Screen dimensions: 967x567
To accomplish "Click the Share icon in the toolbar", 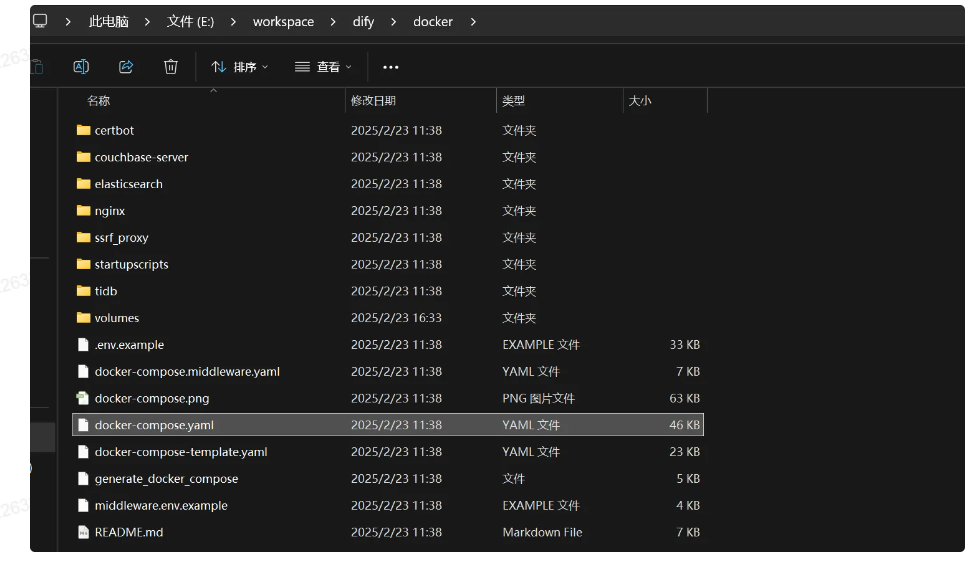I will (126, 67).
